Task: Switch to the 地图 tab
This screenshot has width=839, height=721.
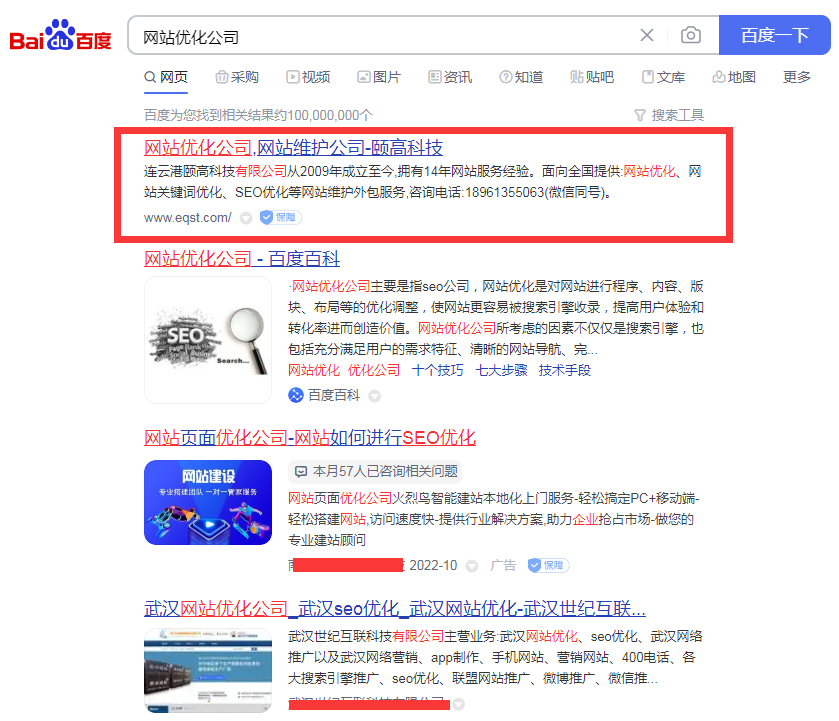Action: pos(734,78)
